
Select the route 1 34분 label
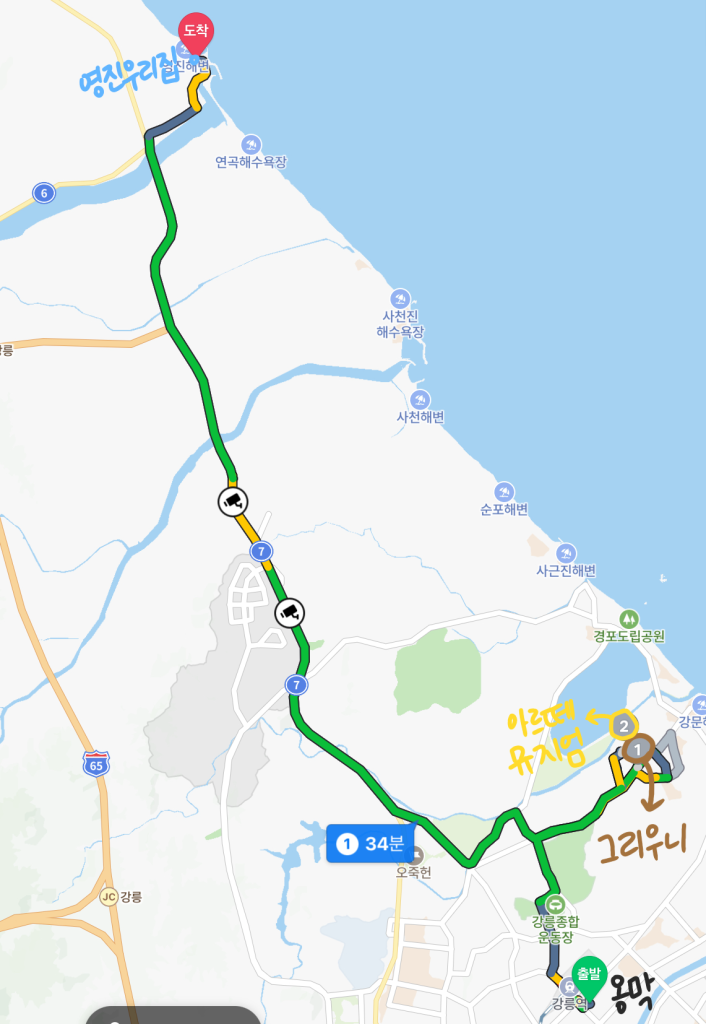(x=370, y=844)
